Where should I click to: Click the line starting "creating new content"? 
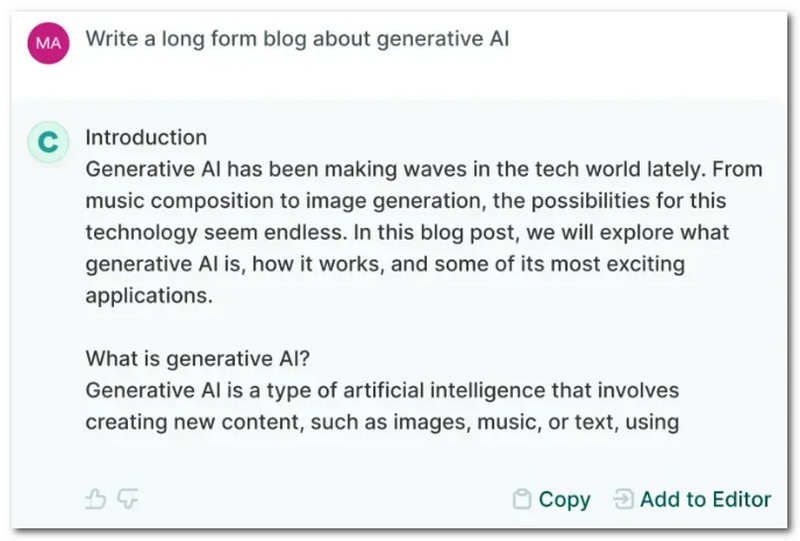pos(382,421)
